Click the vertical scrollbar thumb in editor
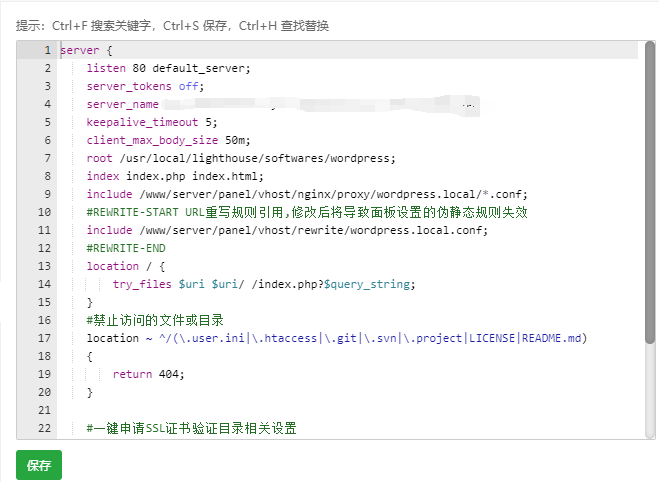 click(650, 192)
